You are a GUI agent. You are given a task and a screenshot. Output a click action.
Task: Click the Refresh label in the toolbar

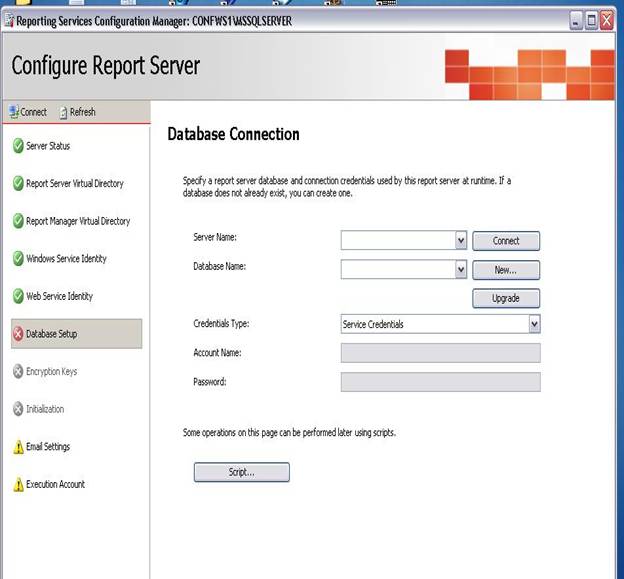83,112
